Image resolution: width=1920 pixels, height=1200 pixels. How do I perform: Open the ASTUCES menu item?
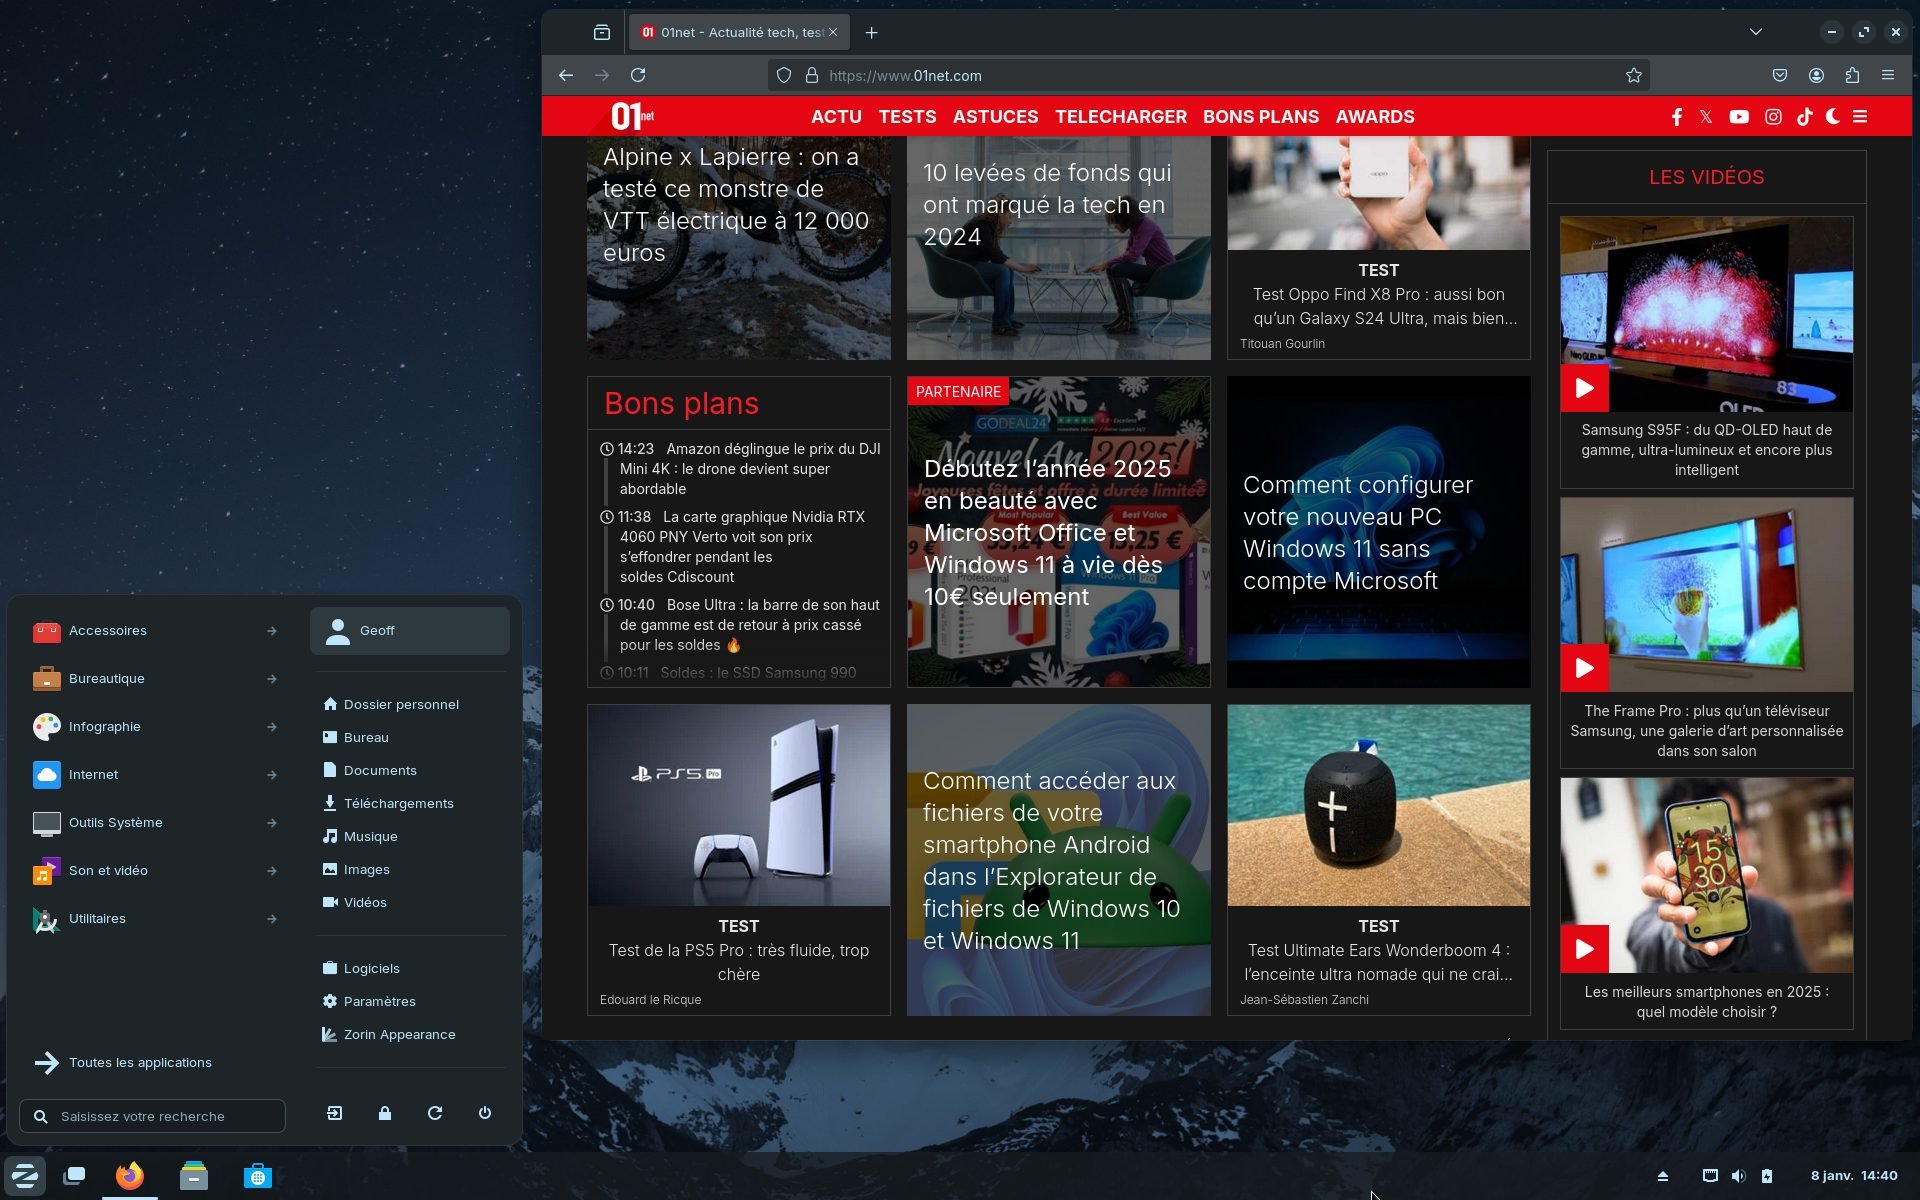pos(995,117)
